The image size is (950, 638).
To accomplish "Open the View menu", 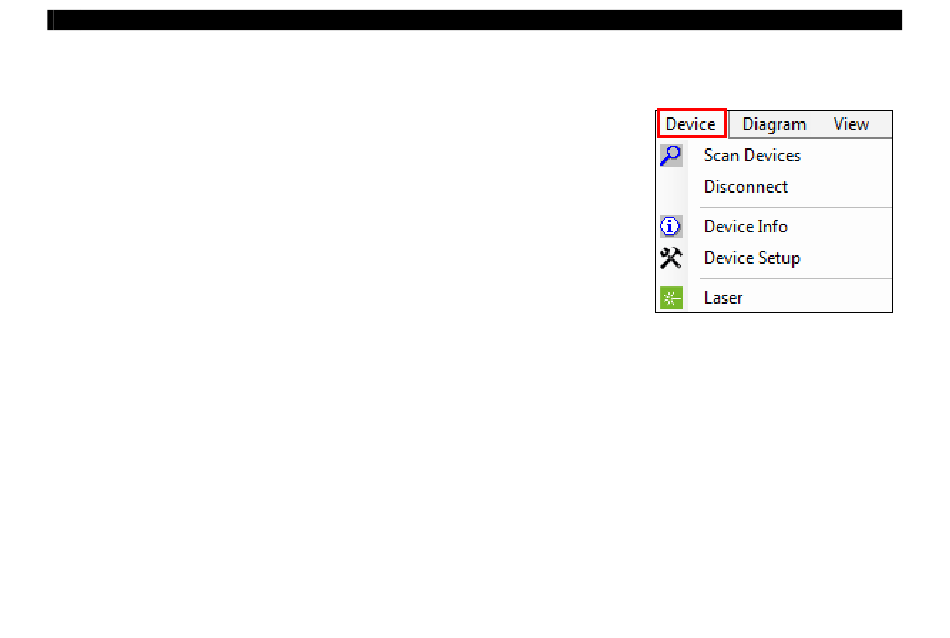I will (851, 124).
